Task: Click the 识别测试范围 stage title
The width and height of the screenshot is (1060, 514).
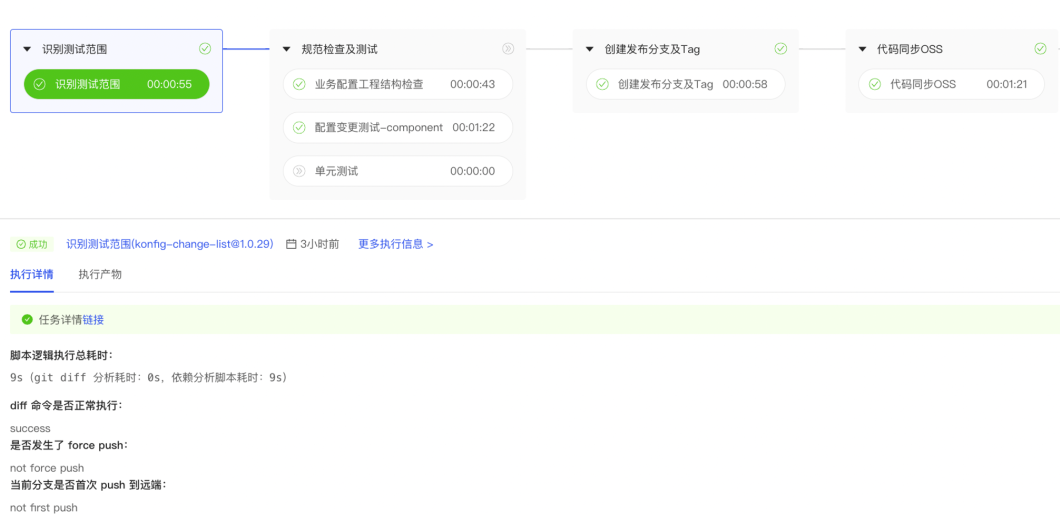Action: [74, 49]
